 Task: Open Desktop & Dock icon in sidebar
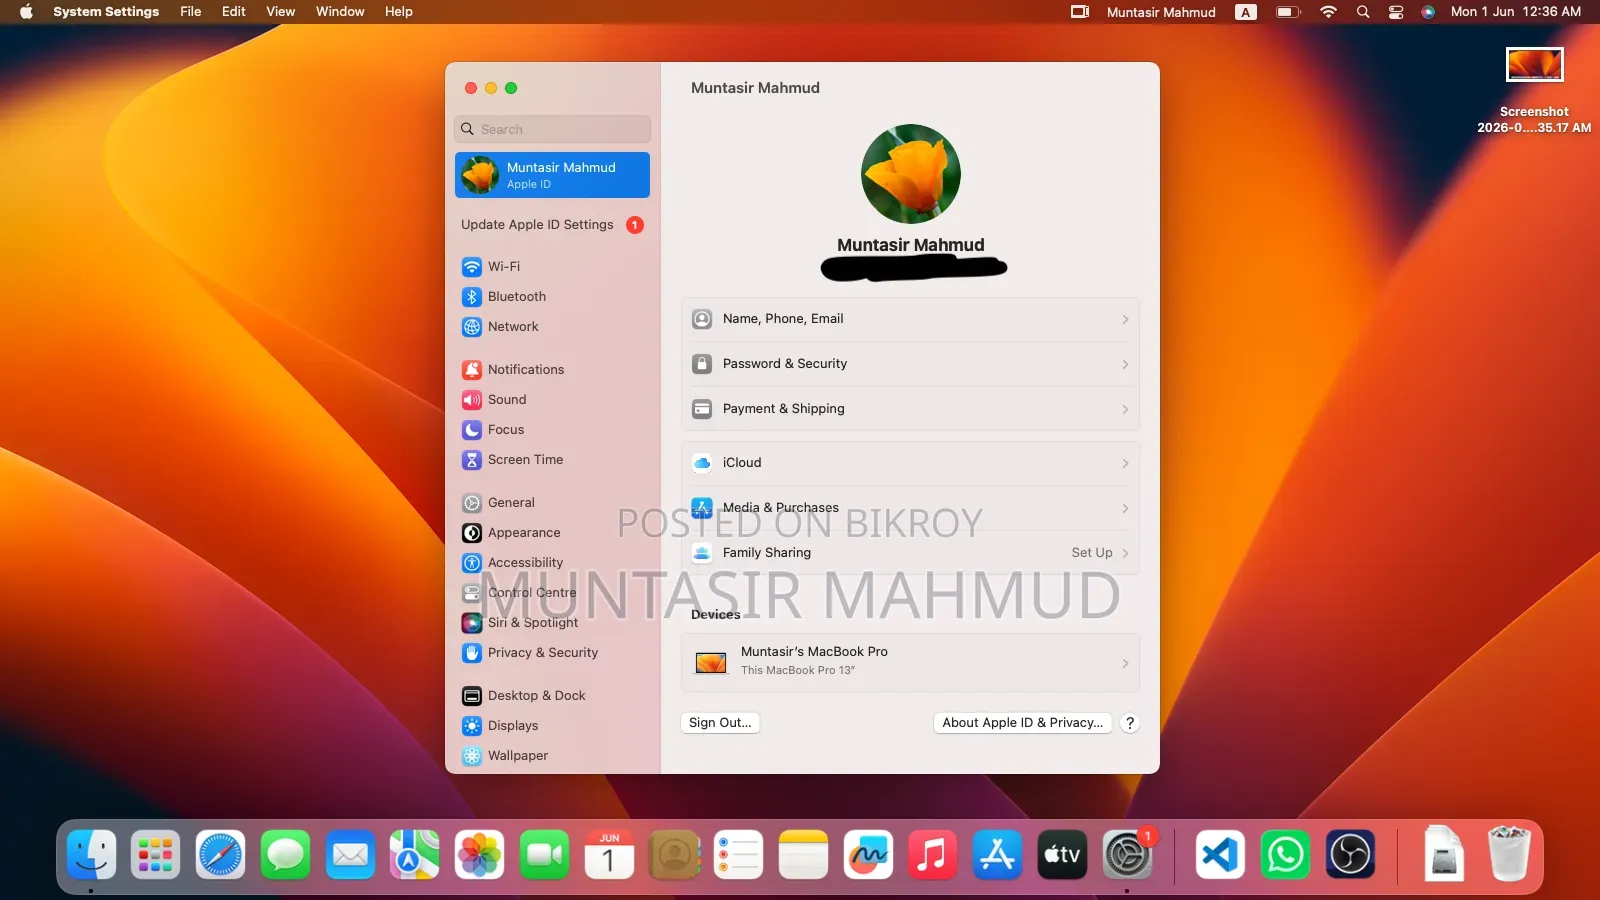click(472, 696)
